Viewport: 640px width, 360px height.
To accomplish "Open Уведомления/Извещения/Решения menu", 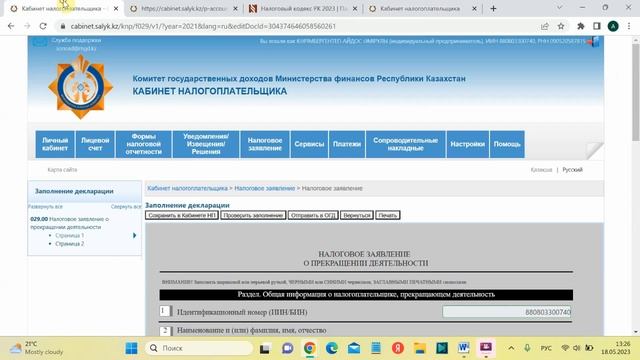I will click(206, 144).
